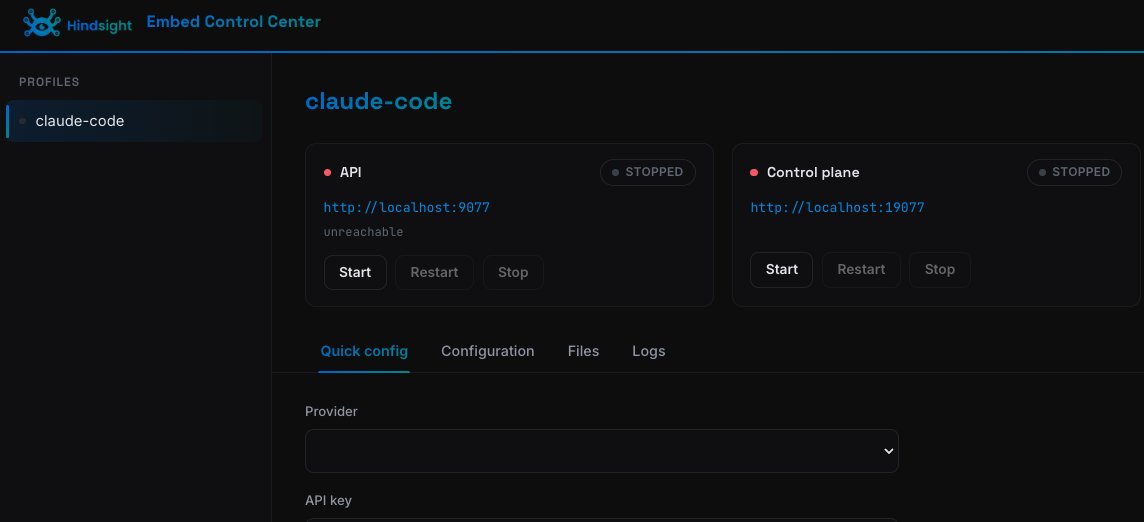Open the http://localhost:19077 control plane link
Viewport: 1144px width, 522px height.
838,207
